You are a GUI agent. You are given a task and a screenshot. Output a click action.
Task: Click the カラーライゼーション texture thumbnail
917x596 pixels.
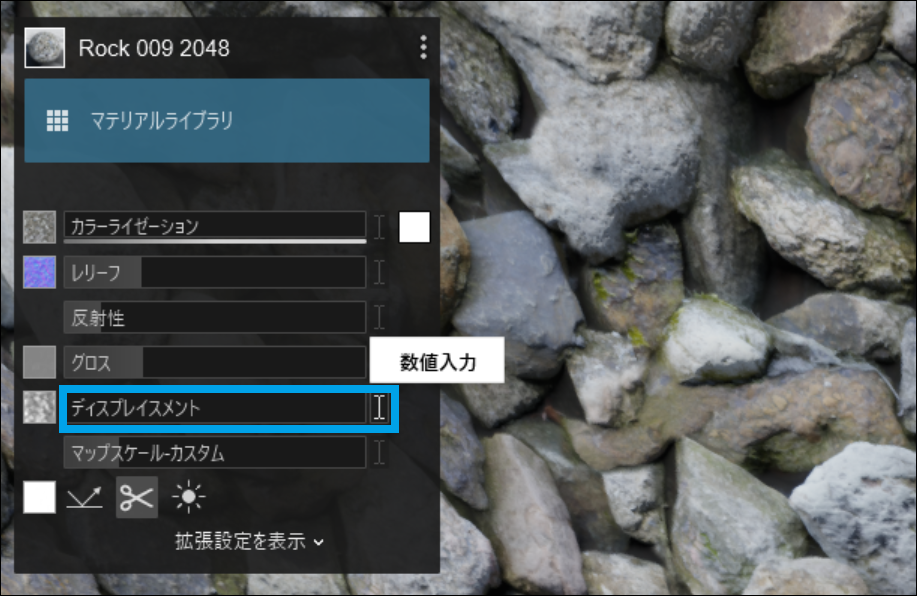click(39, 227)
